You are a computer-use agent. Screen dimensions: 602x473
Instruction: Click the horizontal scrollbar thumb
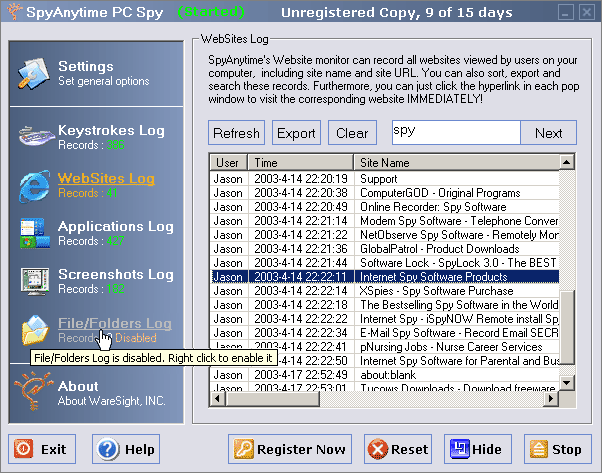tap(272, 399)
